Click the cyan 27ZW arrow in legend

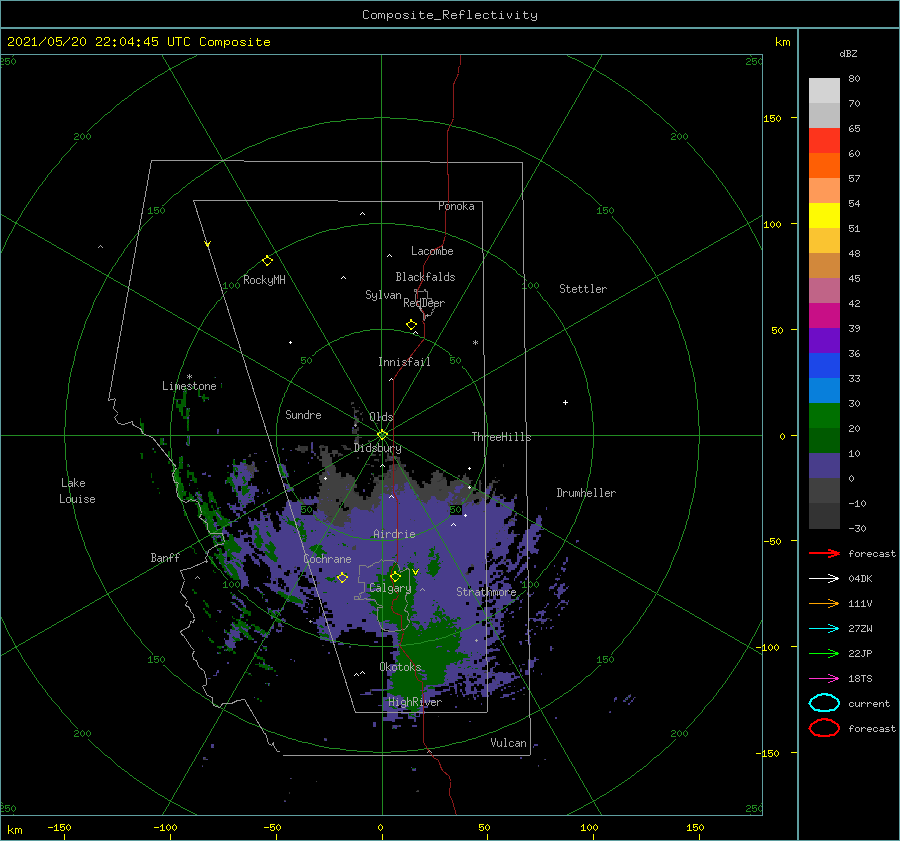pyautogui.click(x=824, y=629)
